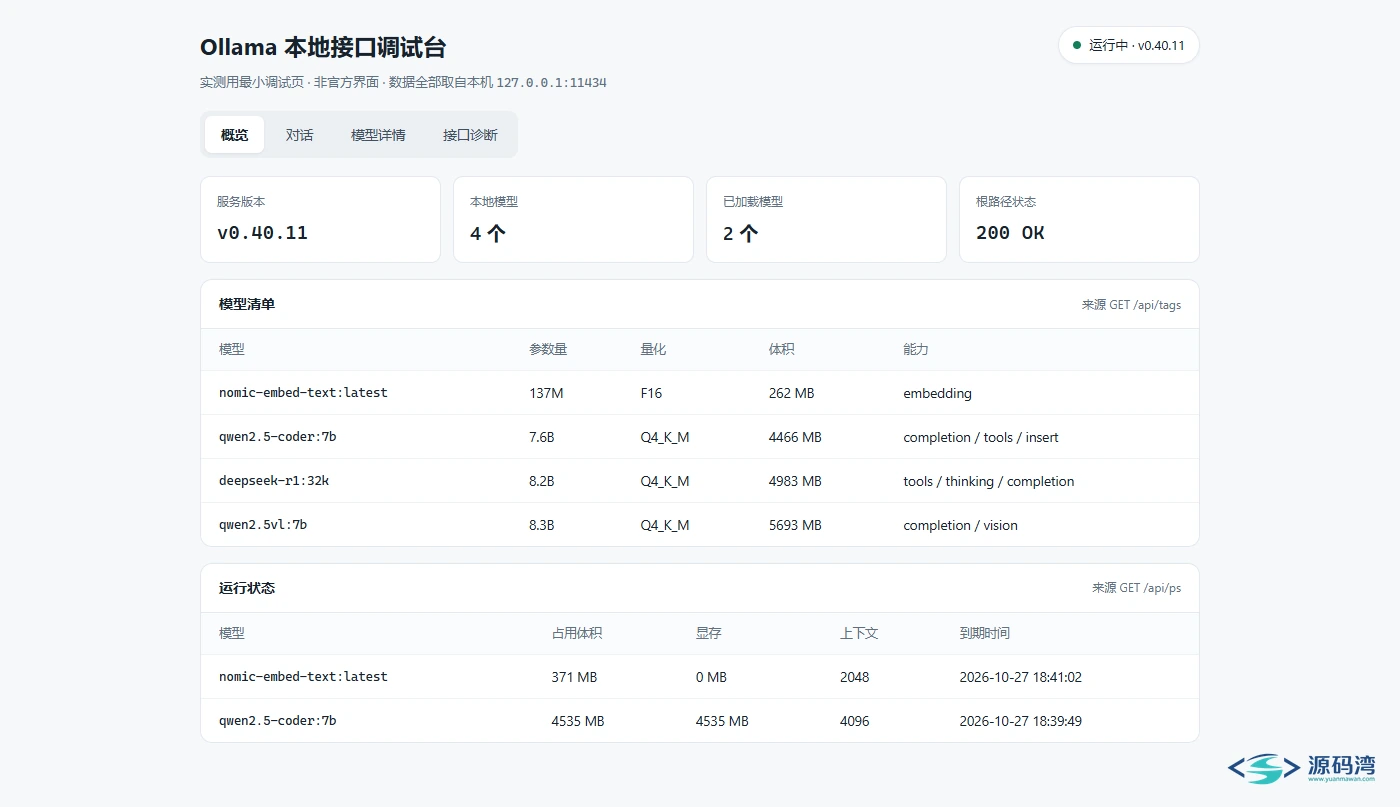Select qwen2.5-coder:7b in 运行状态 table

(x=700, y=721)
